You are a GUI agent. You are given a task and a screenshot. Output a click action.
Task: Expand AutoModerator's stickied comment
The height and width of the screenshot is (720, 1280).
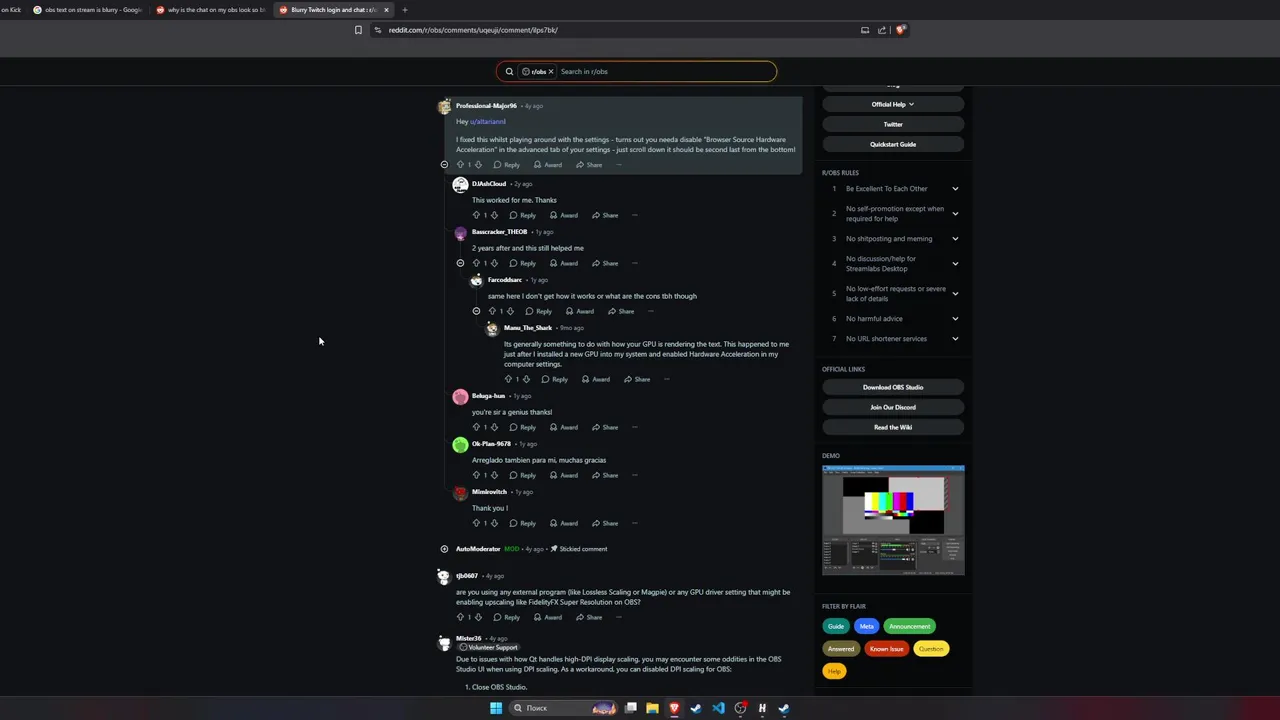pos(444,549)
